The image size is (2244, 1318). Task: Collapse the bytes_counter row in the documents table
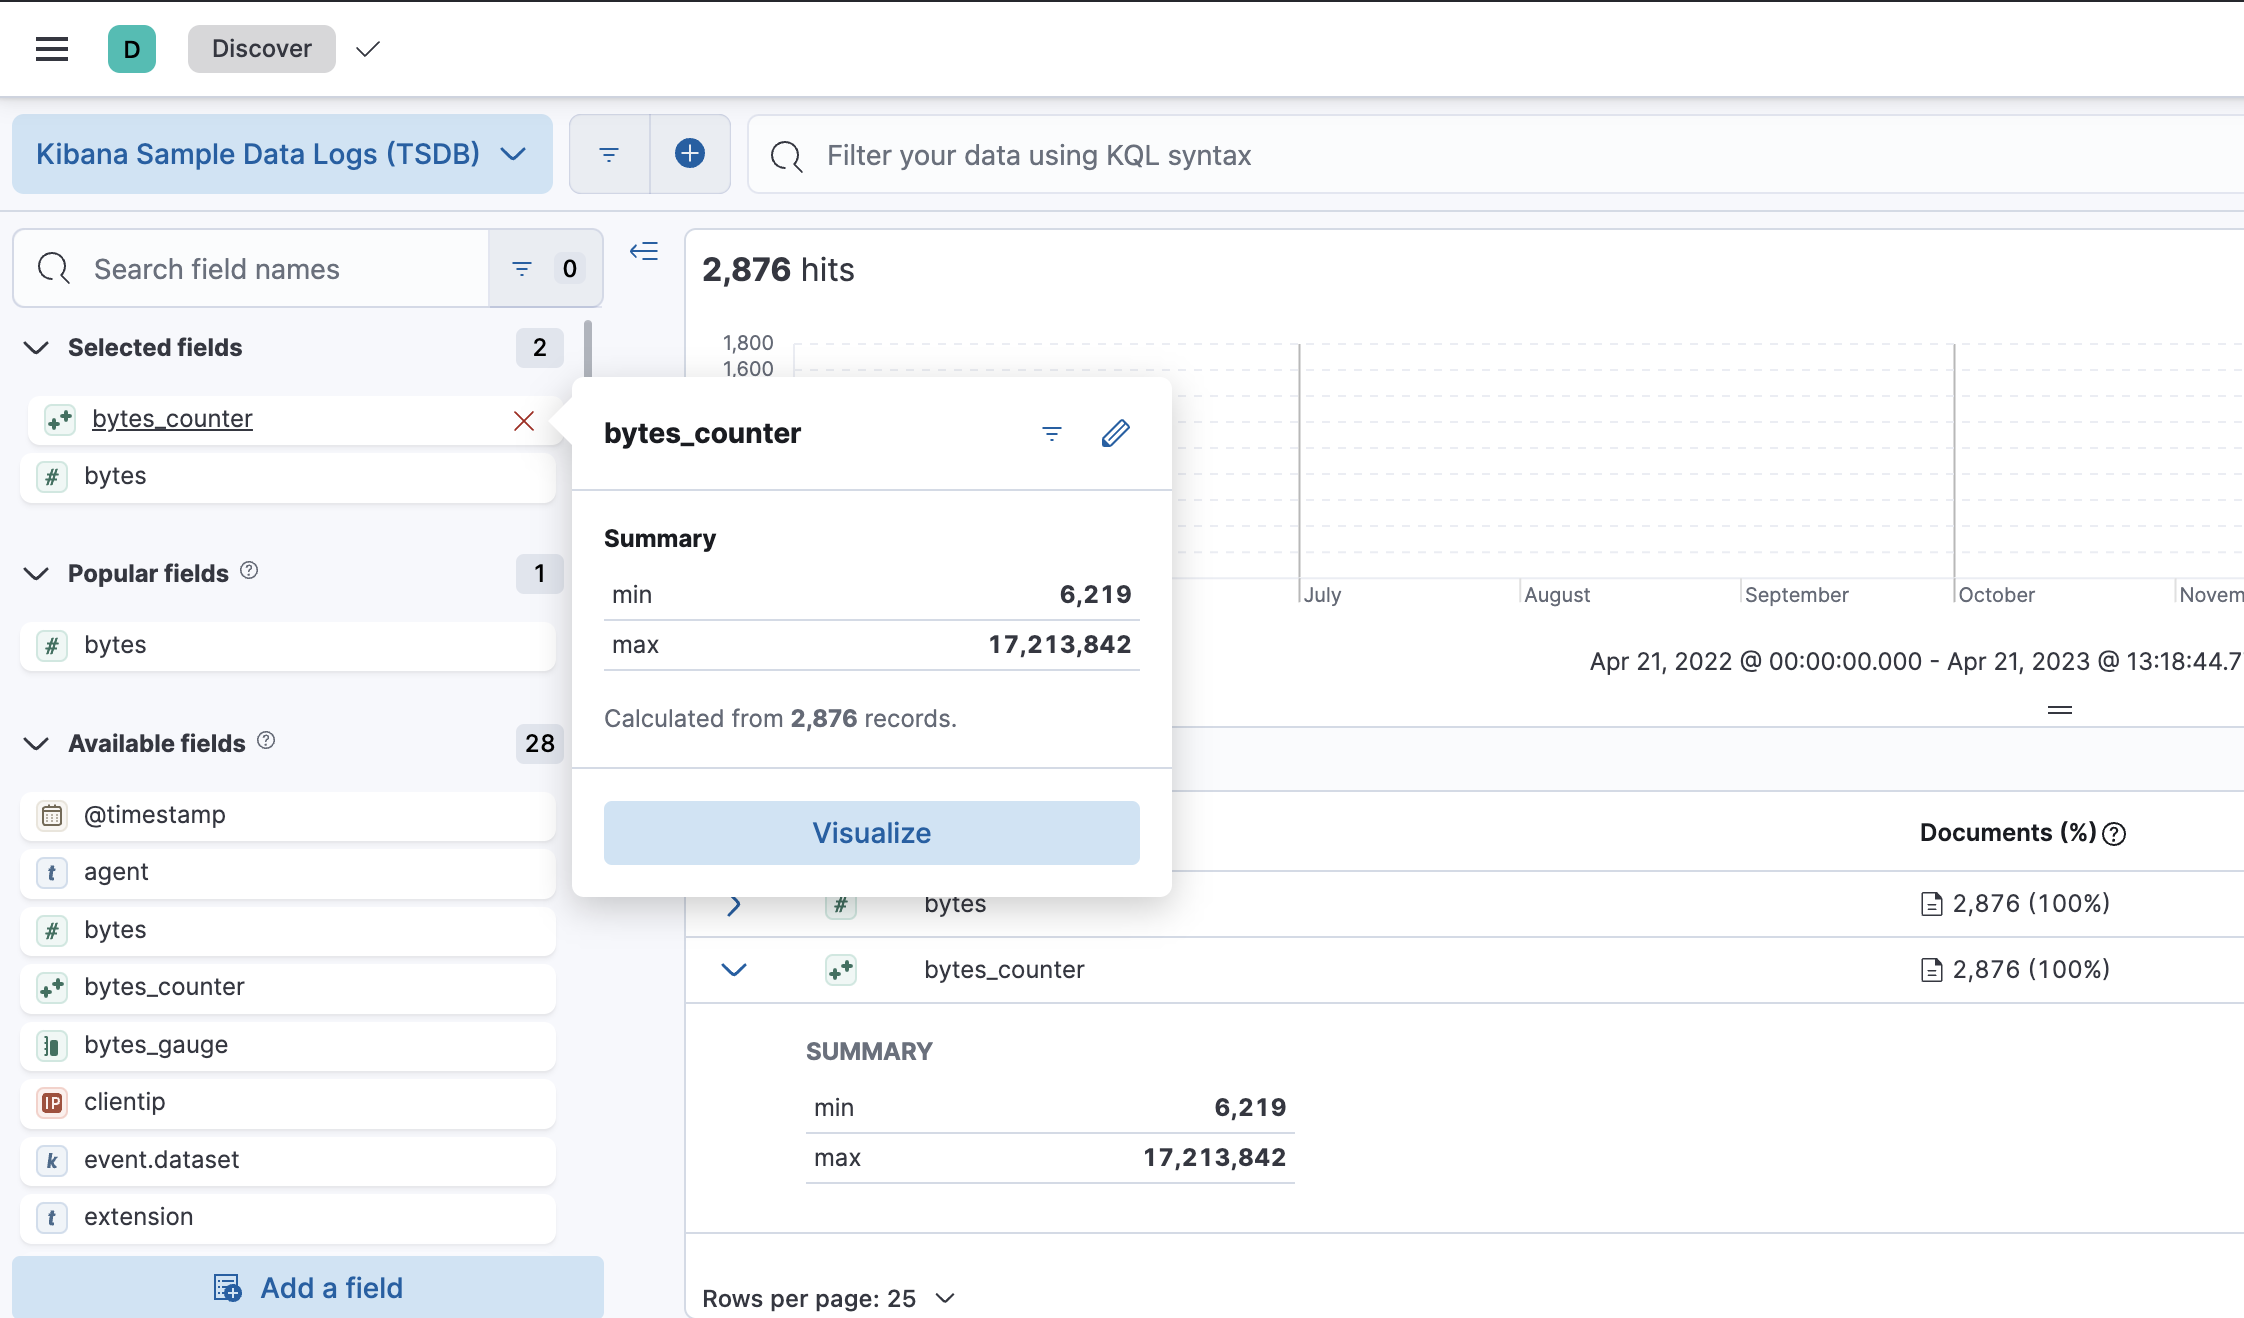(735, 969)
